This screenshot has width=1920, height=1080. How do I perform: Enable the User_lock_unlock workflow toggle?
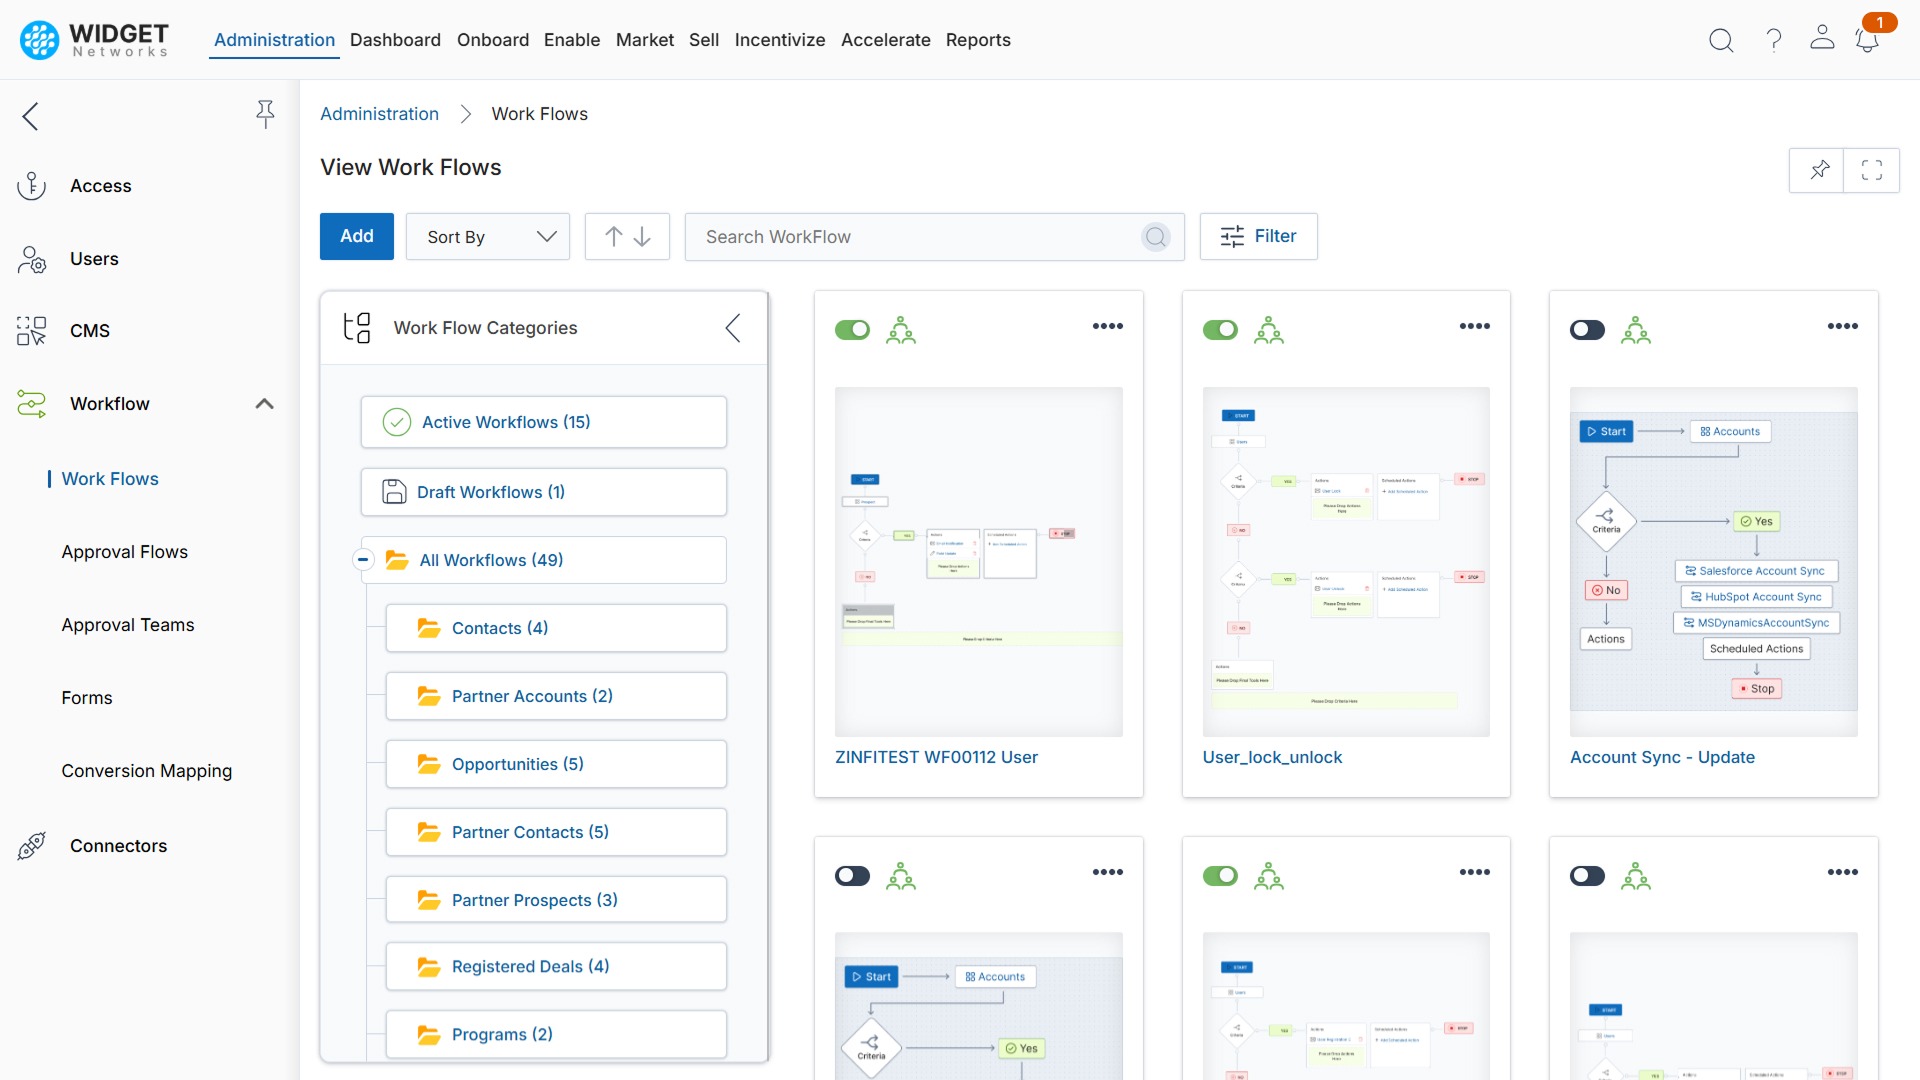(1220, 329)
